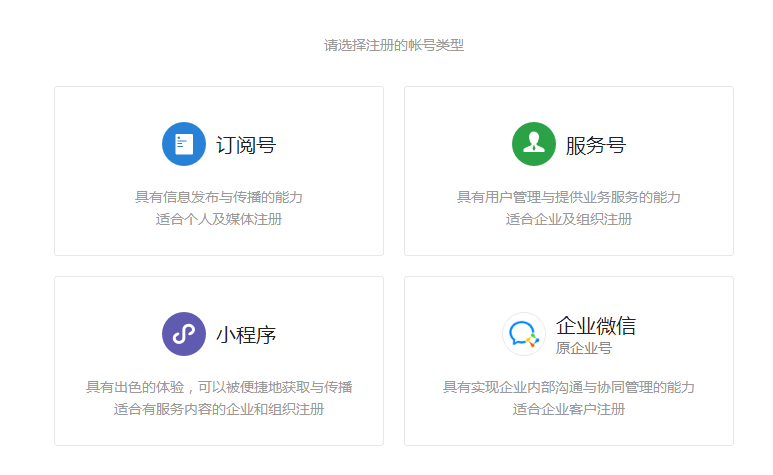This screenshot has height=475, width=773.
Task: Click 适合个人及媒体注册 text
Action: click(x=219, y=219)
